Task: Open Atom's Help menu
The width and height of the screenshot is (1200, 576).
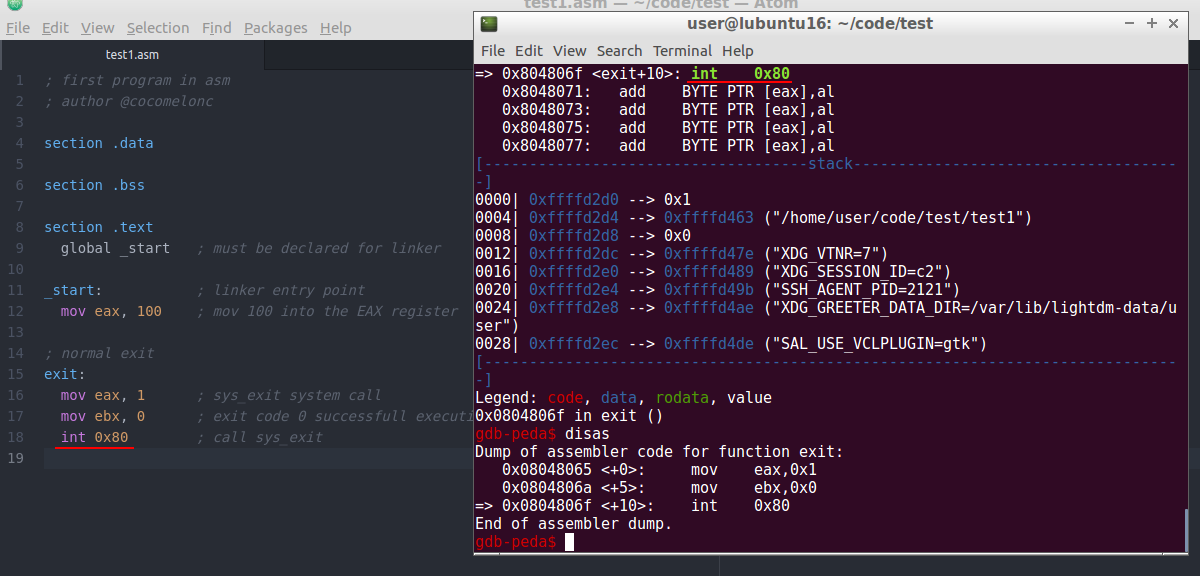Action: (336, 28)
